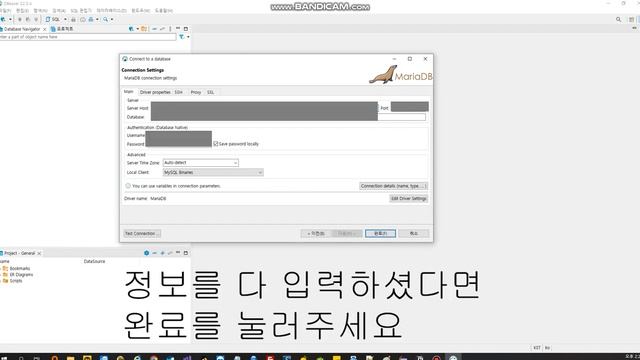Toggle Save password locally checkbox

216,144
